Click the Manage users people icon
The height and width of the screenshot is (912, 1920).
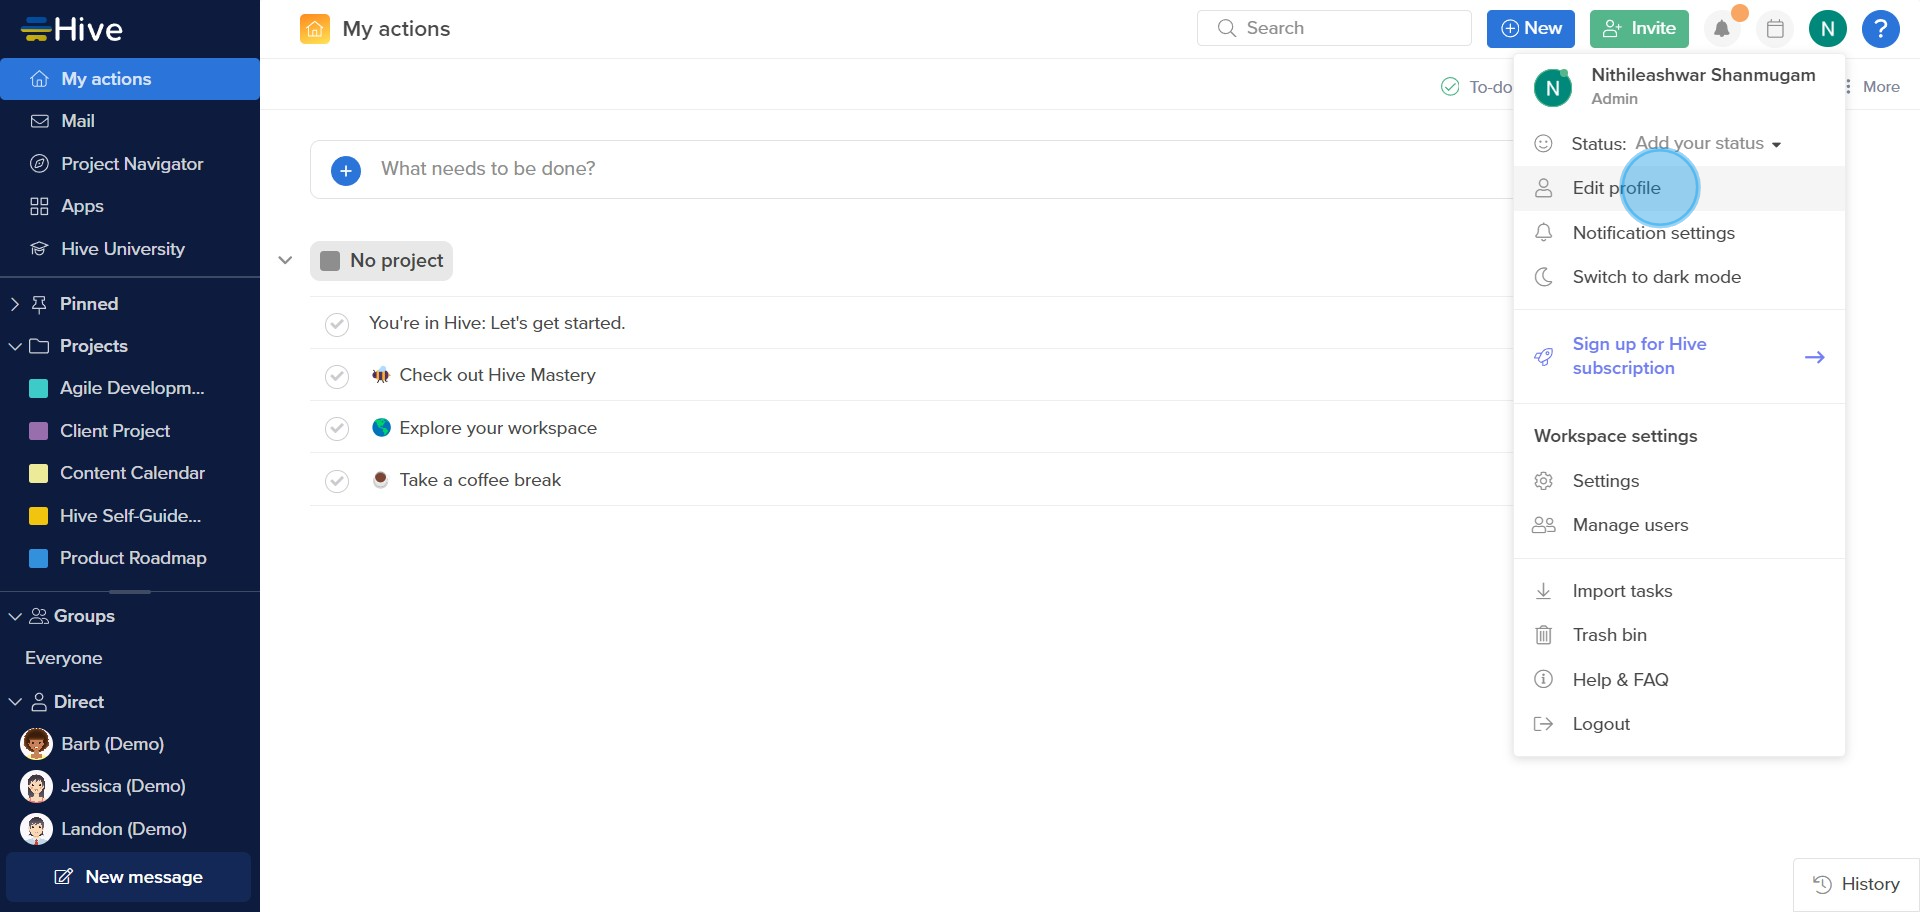(1544, 525)
